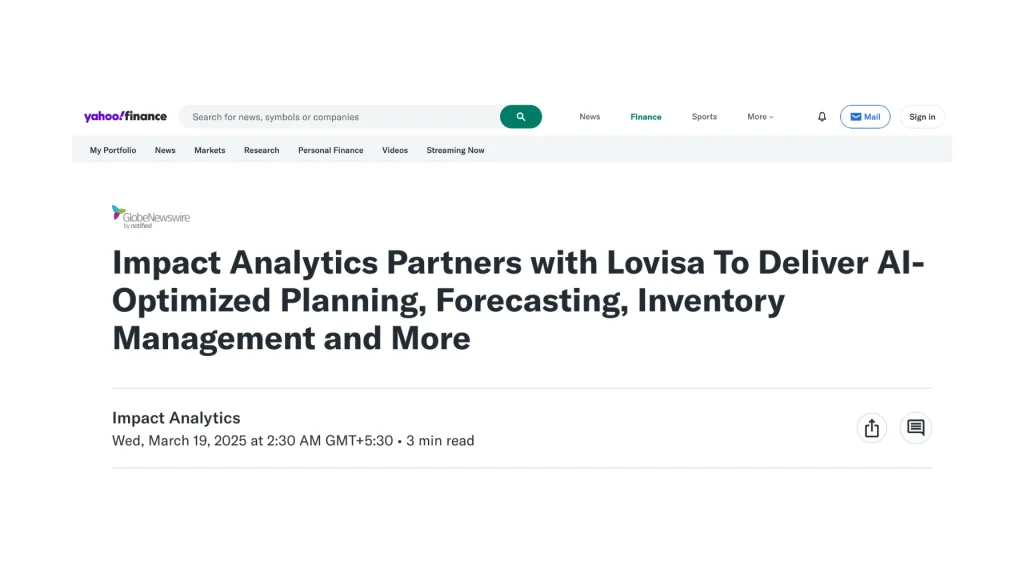Go to the Sports section

coord(704,117)
